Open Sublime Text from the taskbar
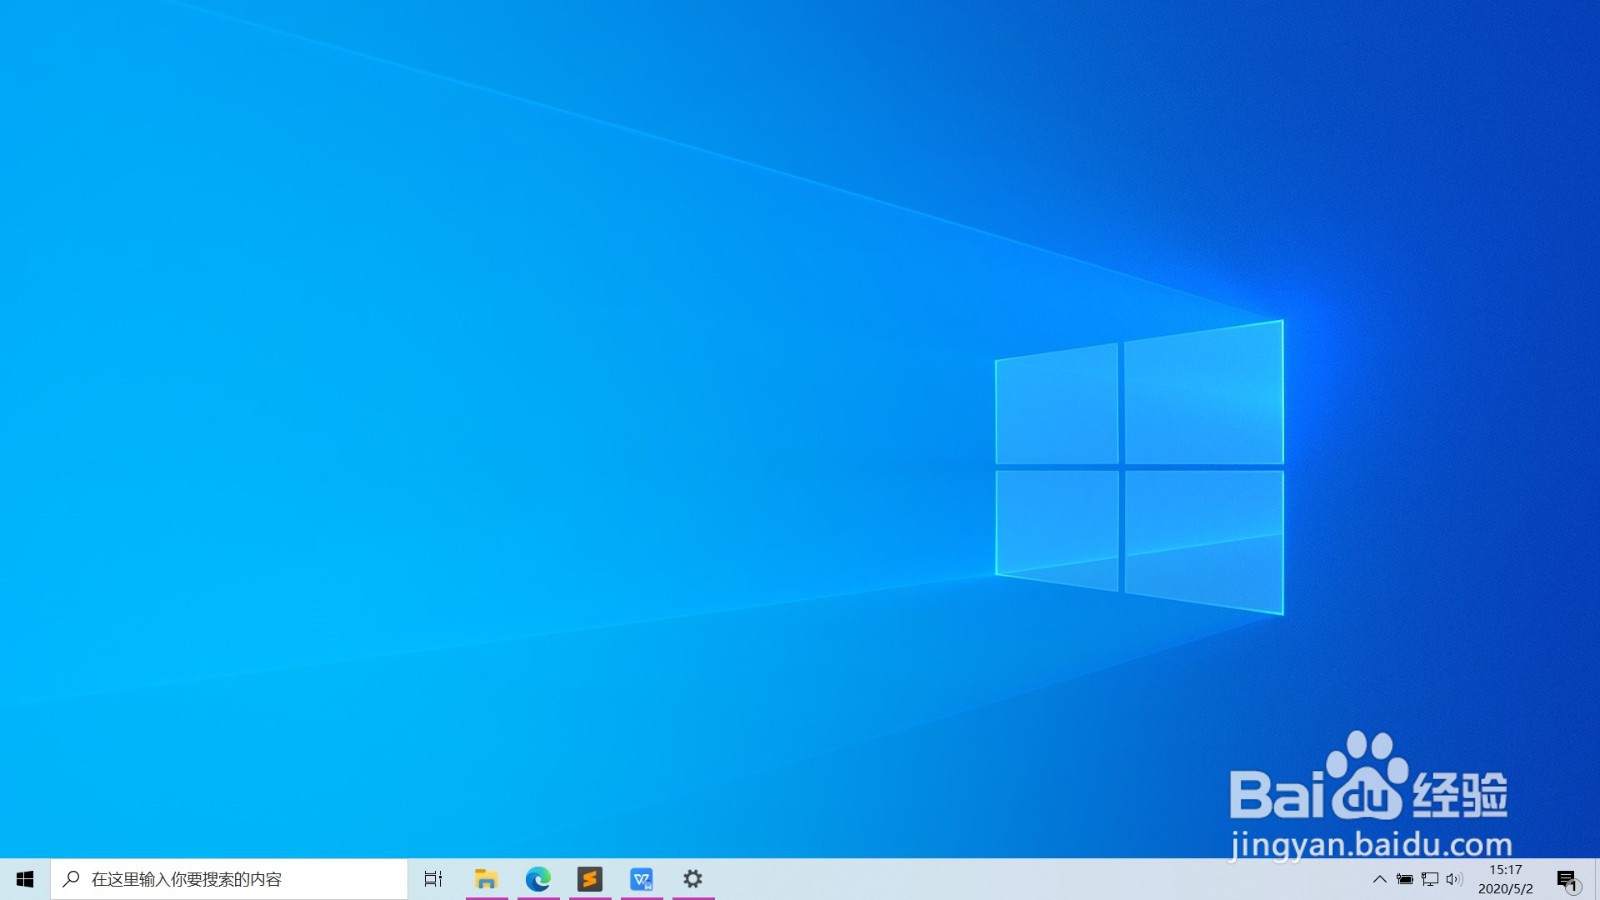1600x900 pixels. [590, 879]
